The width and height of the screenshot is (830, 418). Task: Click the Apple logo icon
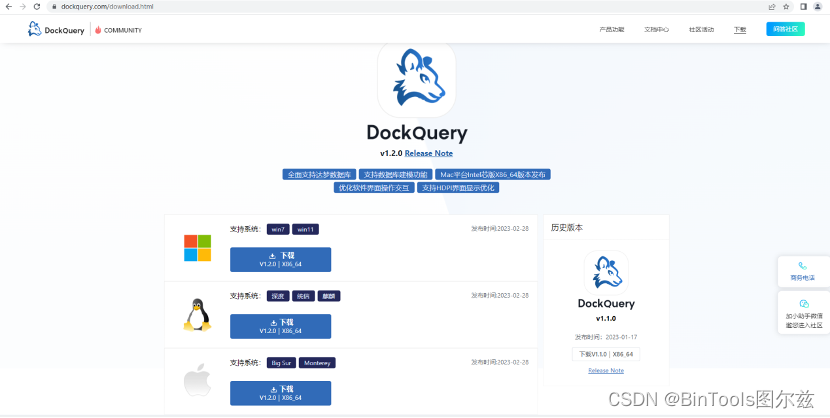pyautogui.click(x=197, y=380)
